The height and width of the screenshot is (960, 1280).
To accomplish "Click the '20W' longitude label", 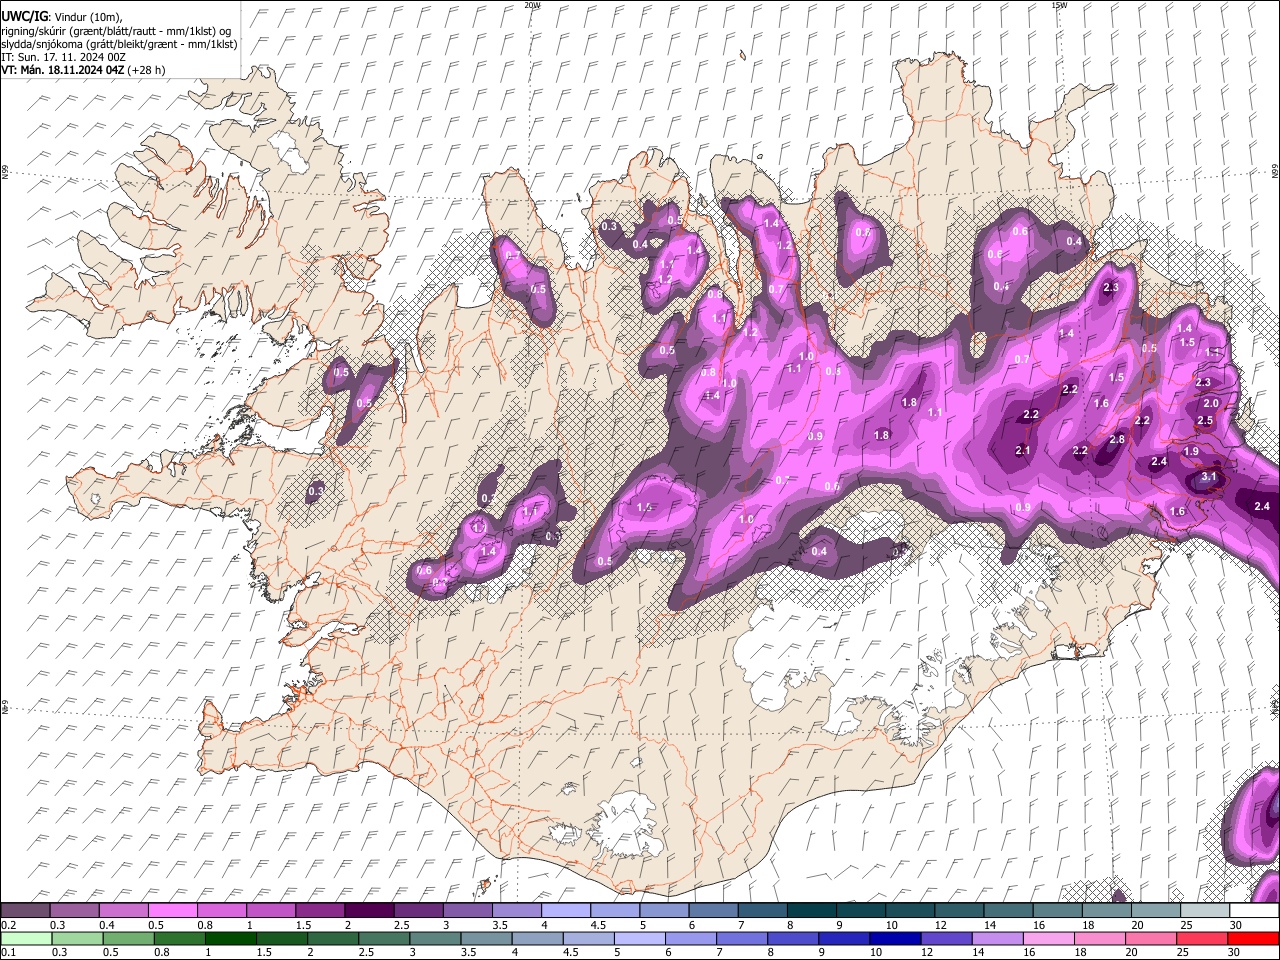I will [x=532, y=5].
